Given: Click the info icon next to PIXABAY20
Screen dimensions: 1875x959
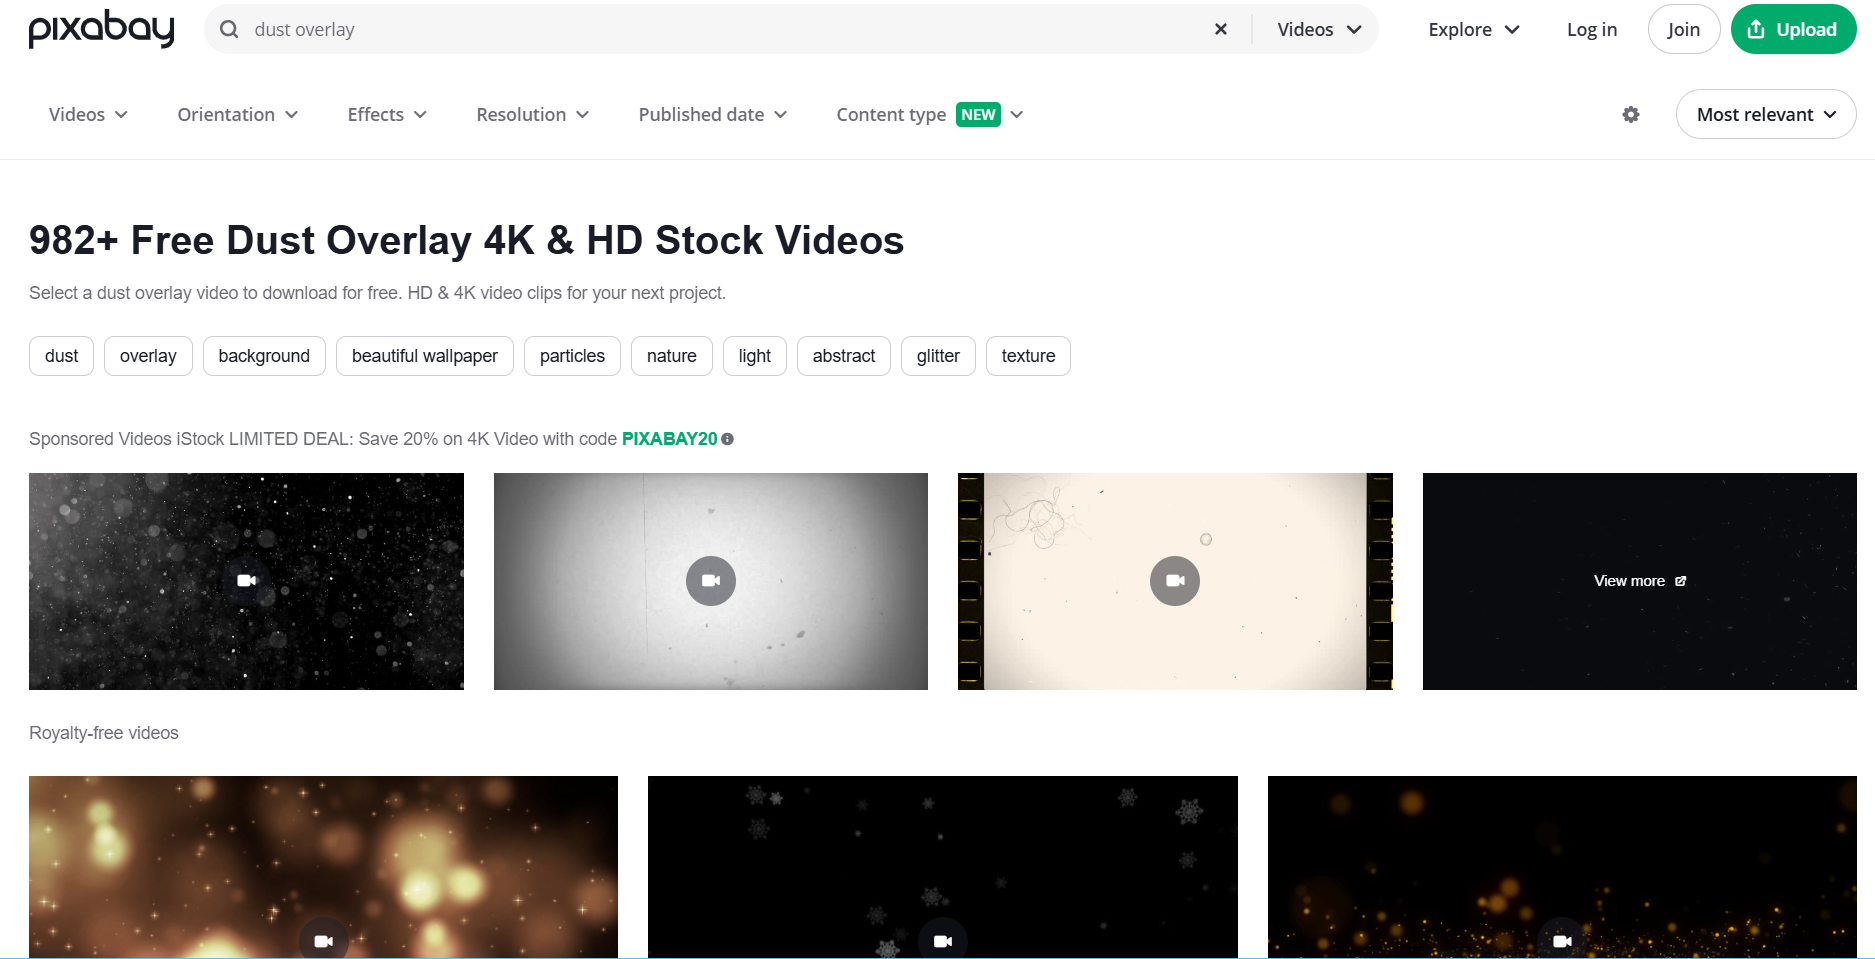Looking at the screenshot, I should click(x=728, y=439).
